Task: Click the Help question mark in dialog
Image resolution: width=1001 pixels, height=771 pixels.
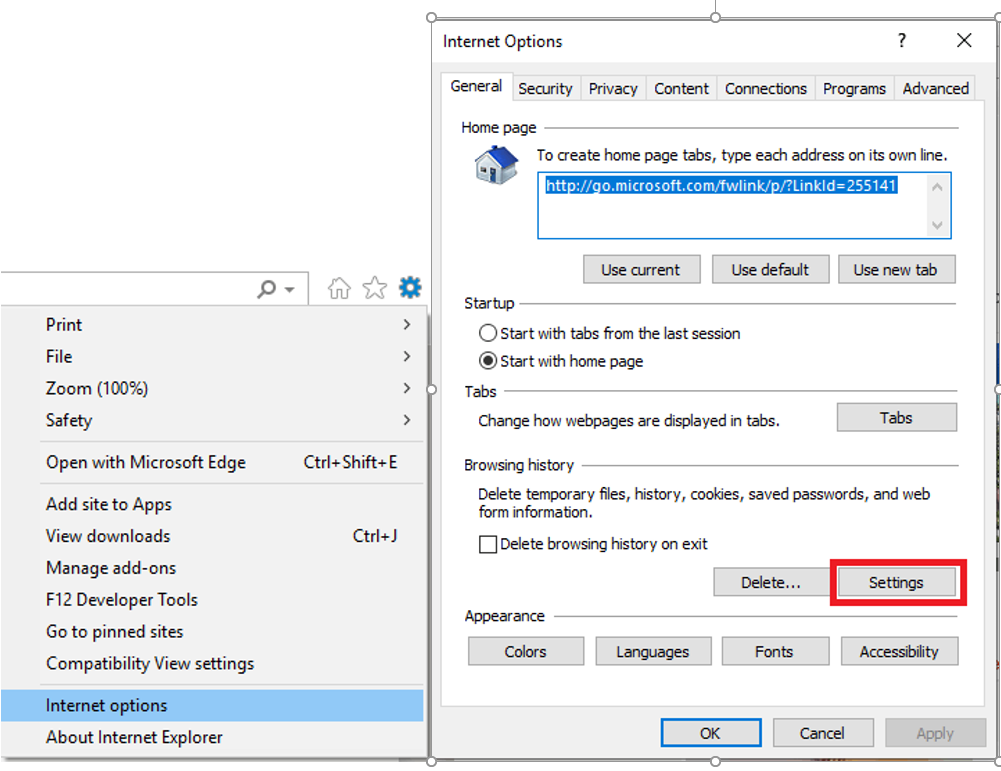Action: coord(901,41)
